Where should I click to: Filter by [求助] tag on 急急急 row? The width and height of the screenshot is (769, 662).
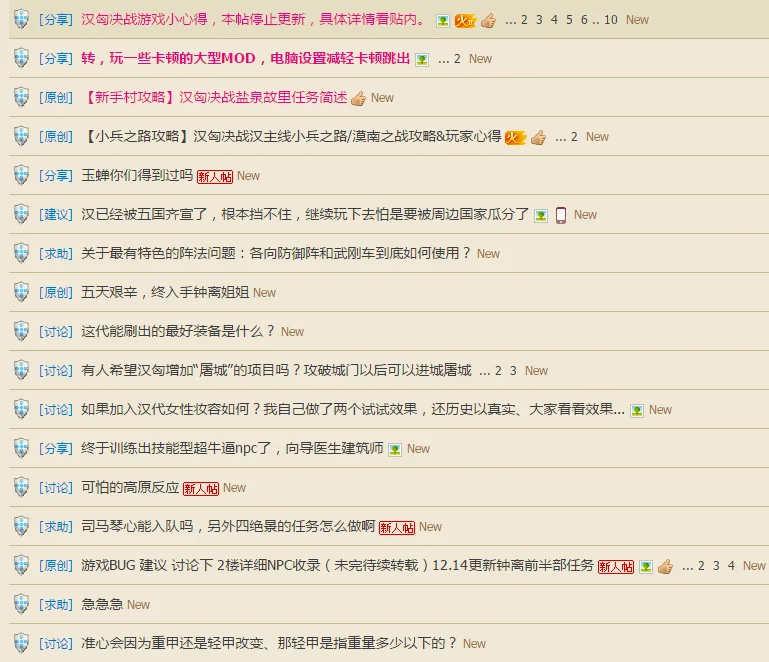(x=56, y=605)
